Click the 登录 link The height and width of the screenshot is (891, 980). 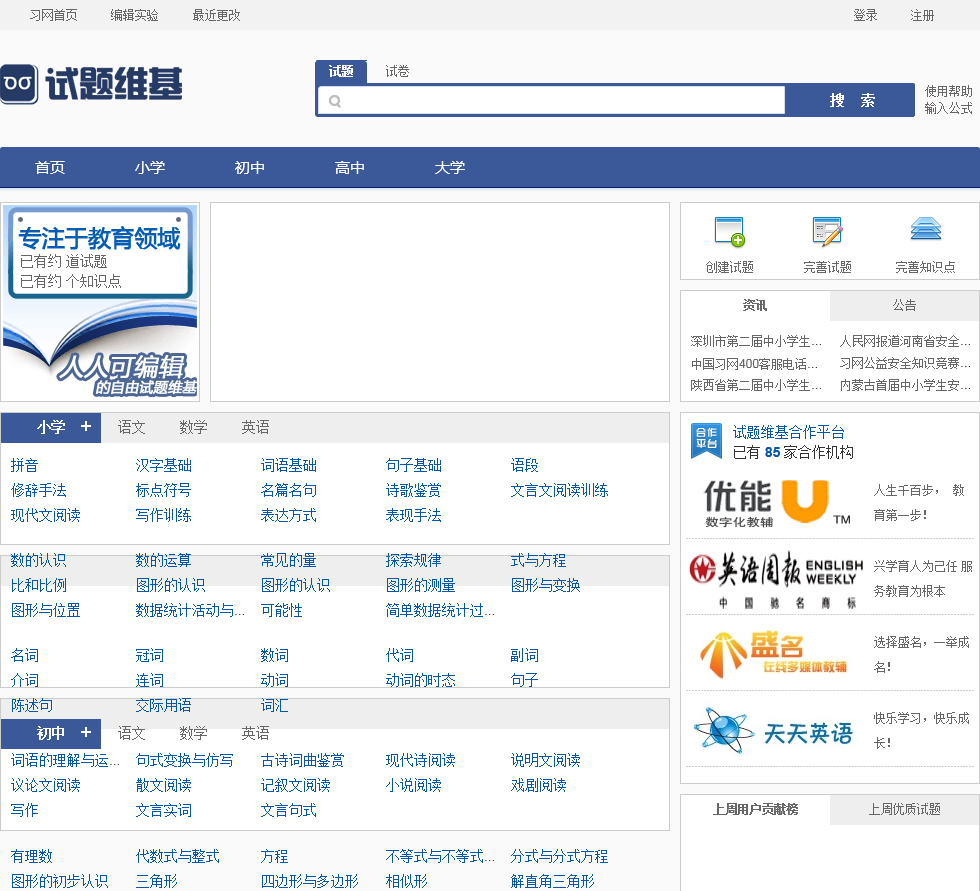[x=866, y=15]
